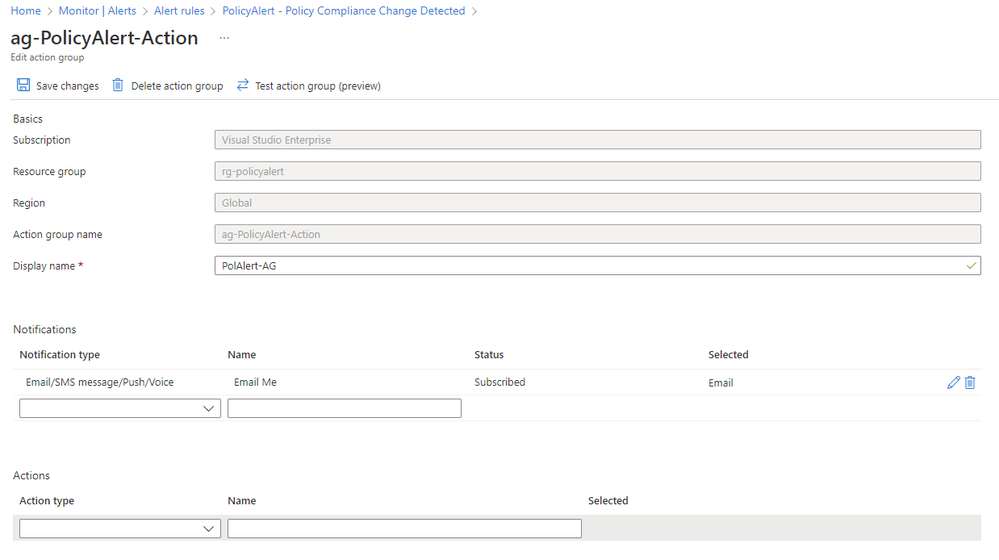Image resolution: width=999 pixels, height=560 pixels.
Task: Click the Notifications 'Selected' column header
Action: (728, 355)
